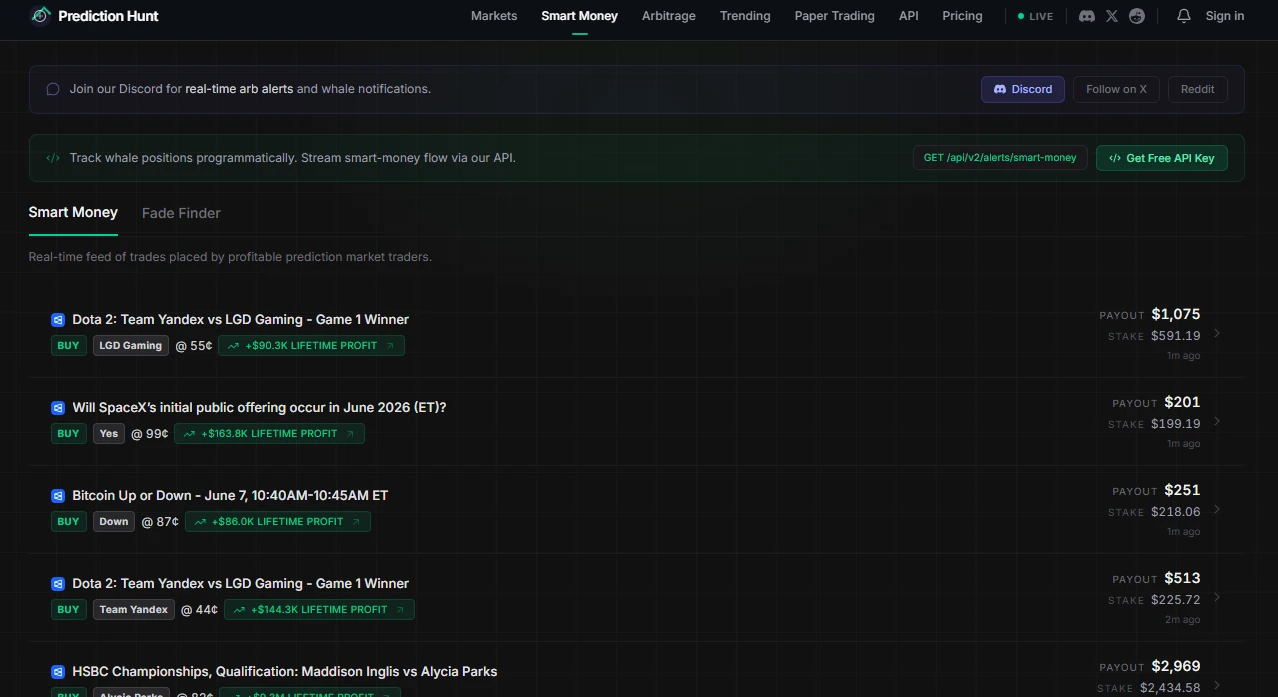
Task: Open Paper Trading page
Action: coord(834,16)
